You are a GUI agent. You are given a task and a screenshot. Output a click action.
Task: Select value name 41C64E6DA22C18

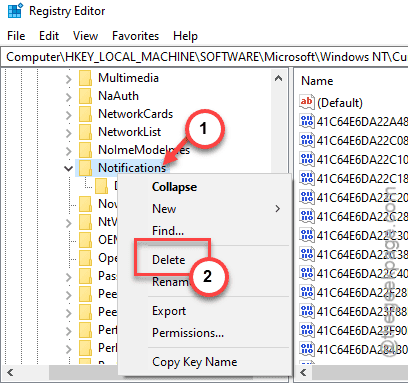pos(362,179)
